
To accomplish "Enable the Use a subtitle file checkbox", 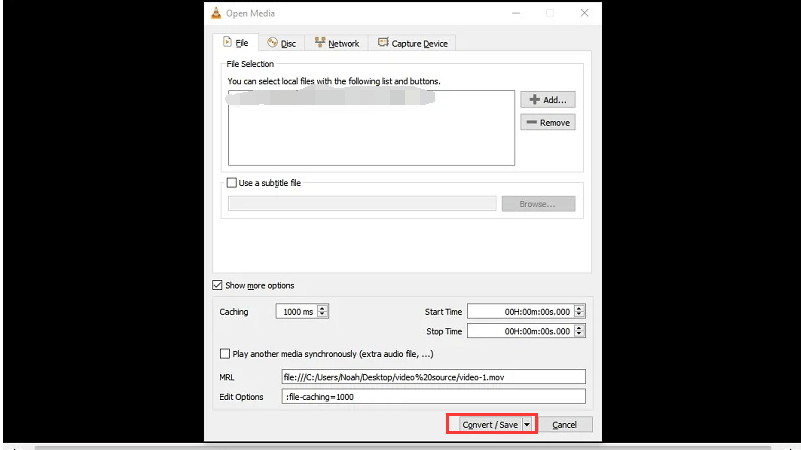I will 233,183.
